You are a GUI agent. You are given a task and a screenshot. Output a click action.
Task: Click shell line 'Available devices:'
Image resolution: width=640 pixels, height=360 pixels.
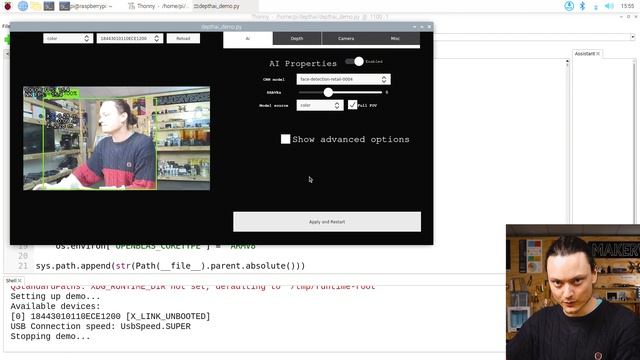tap(56, 307)
